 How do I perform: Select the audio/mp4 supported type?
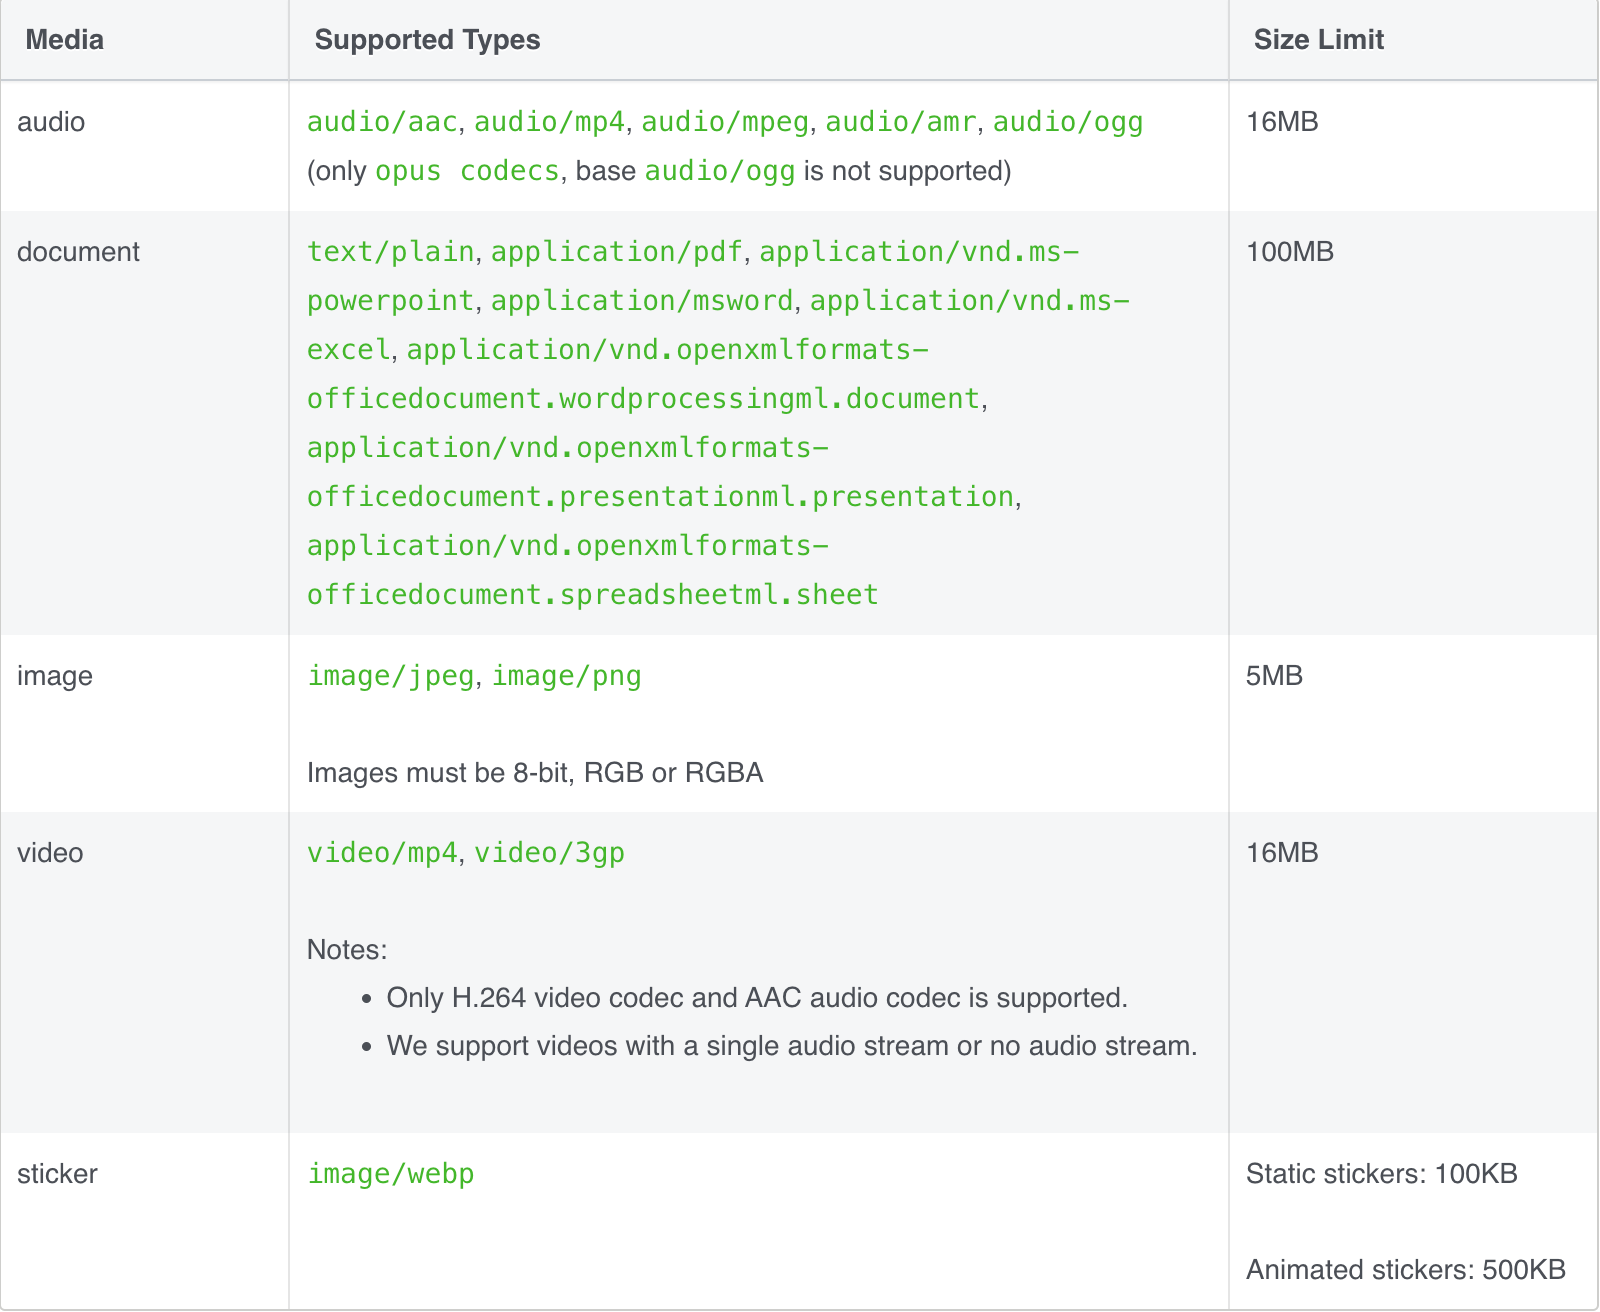(x=549, y=122)
